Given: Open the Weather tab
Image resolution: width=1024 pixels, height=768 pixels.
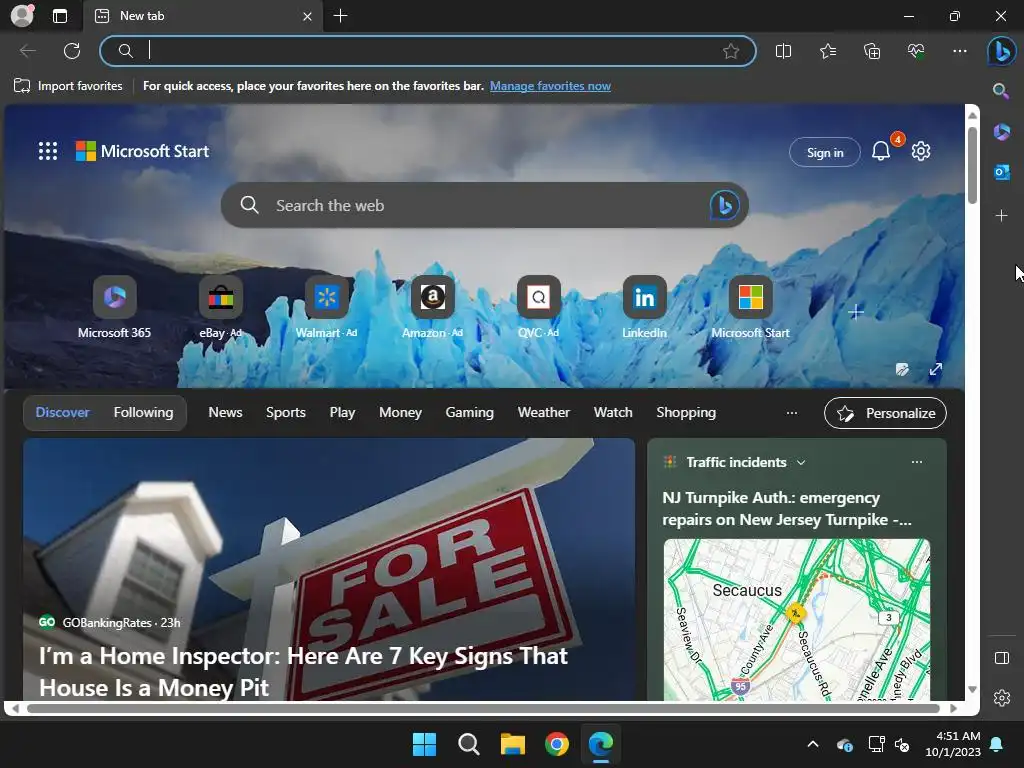Looking at the screenshot, I should tap(543, 413).
